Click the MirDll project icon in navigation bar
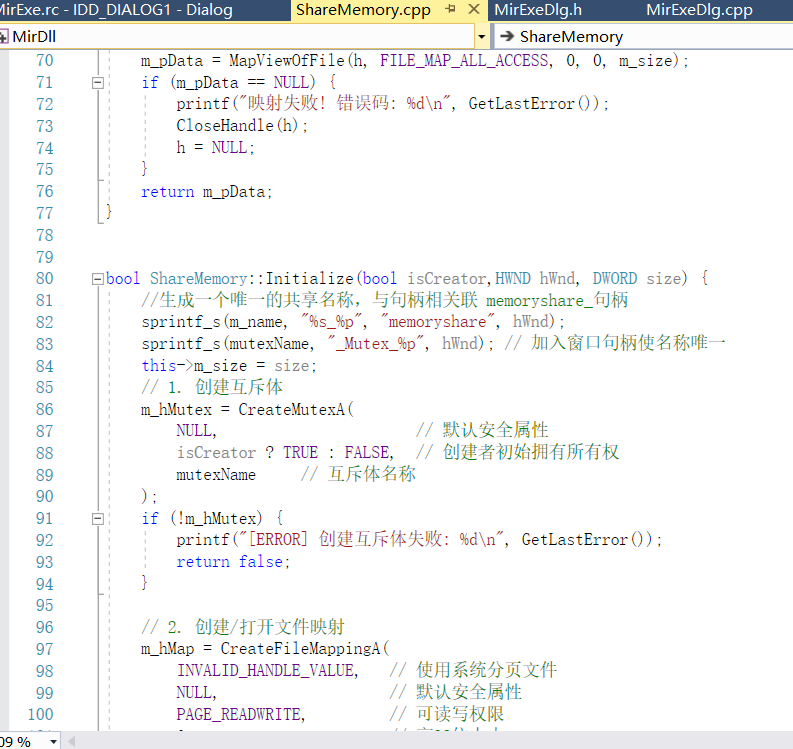 coord(5,36)
